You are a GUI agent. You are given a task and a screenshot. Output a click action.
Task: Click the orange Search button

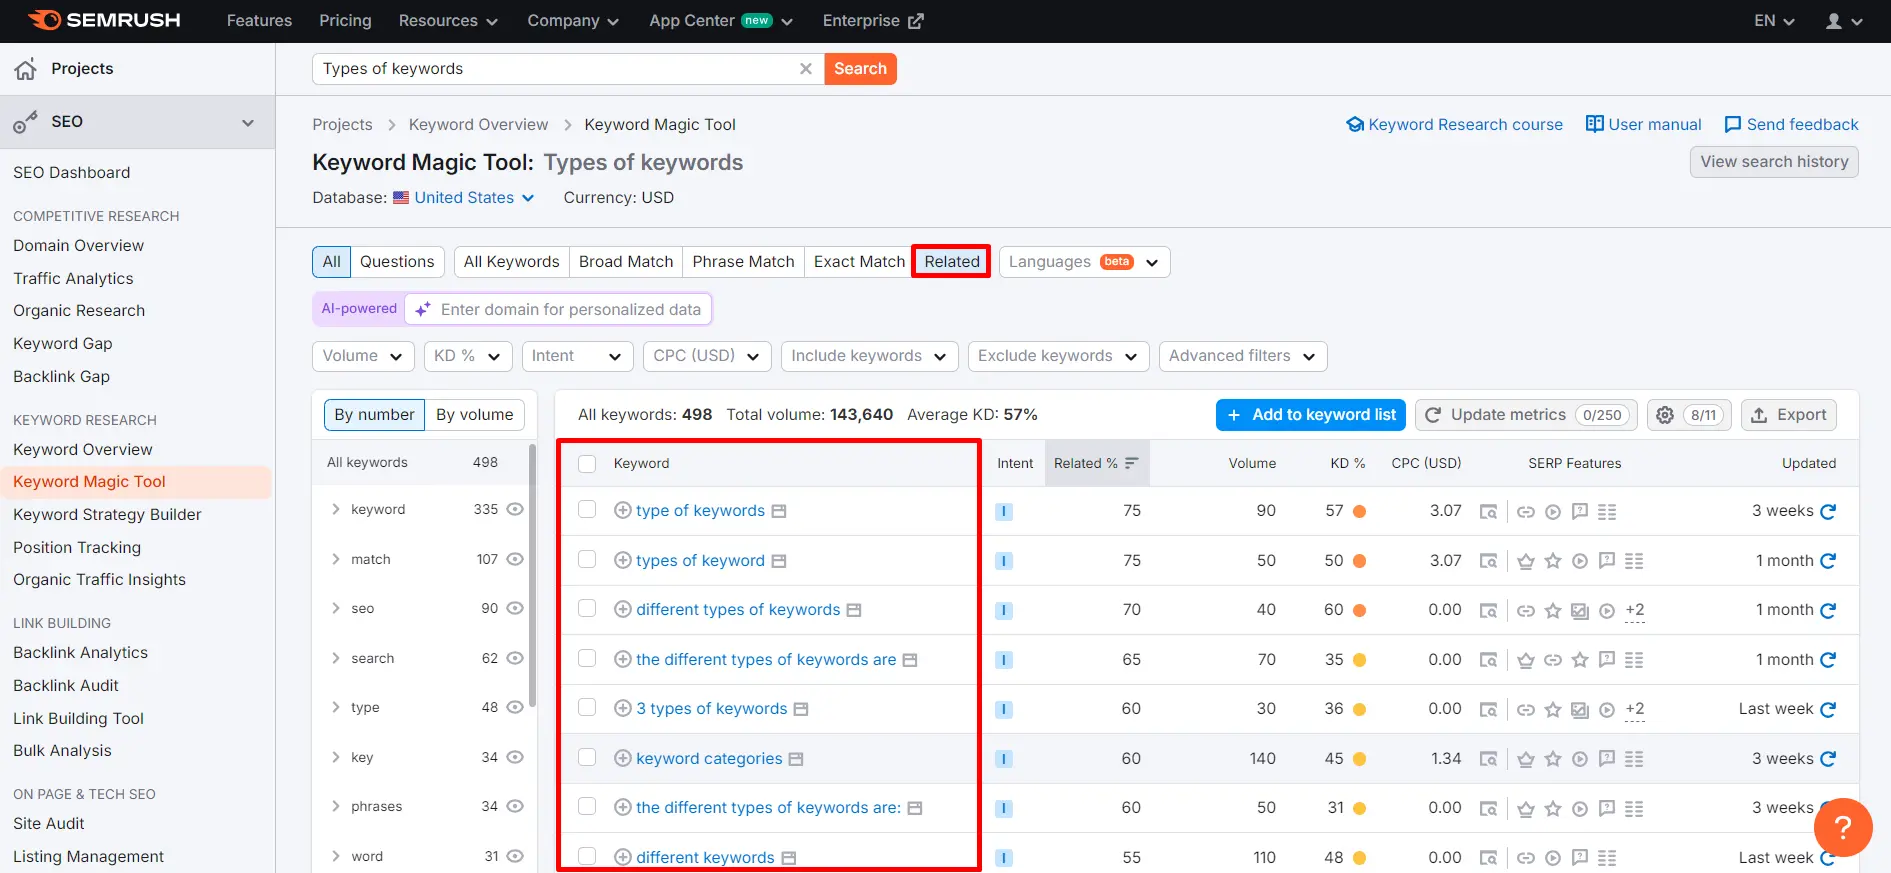tap(860, 69)
